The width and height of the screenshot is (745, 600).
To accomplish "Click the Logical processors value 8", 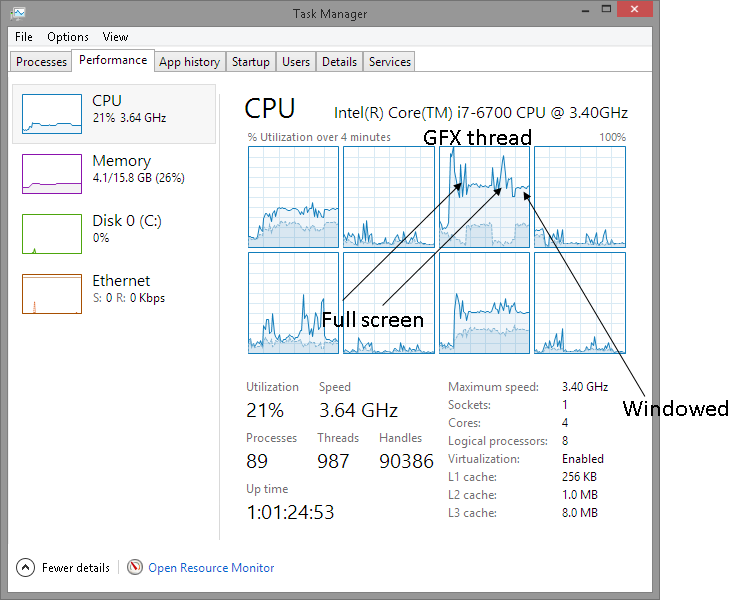I will pyautogui.click(x=565, y=441).
